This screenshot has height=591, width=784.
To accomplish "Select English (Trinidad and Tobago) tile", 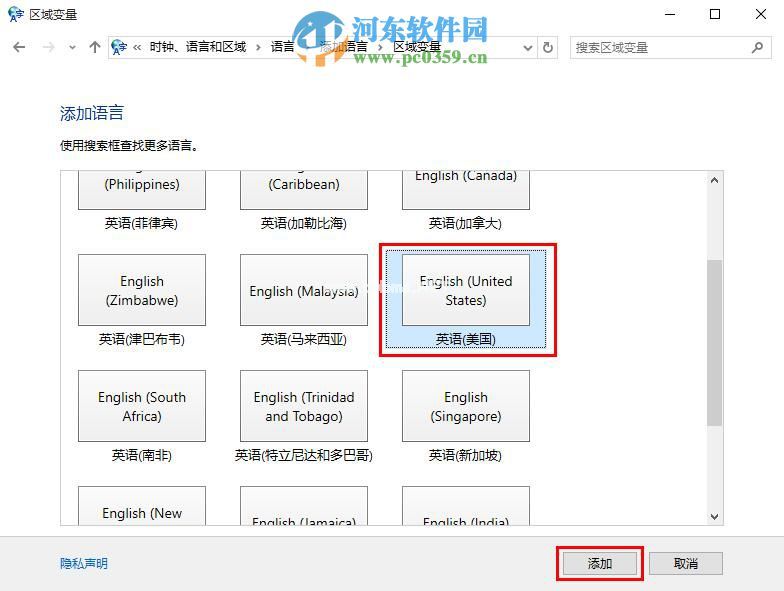I will pos(304,406).
